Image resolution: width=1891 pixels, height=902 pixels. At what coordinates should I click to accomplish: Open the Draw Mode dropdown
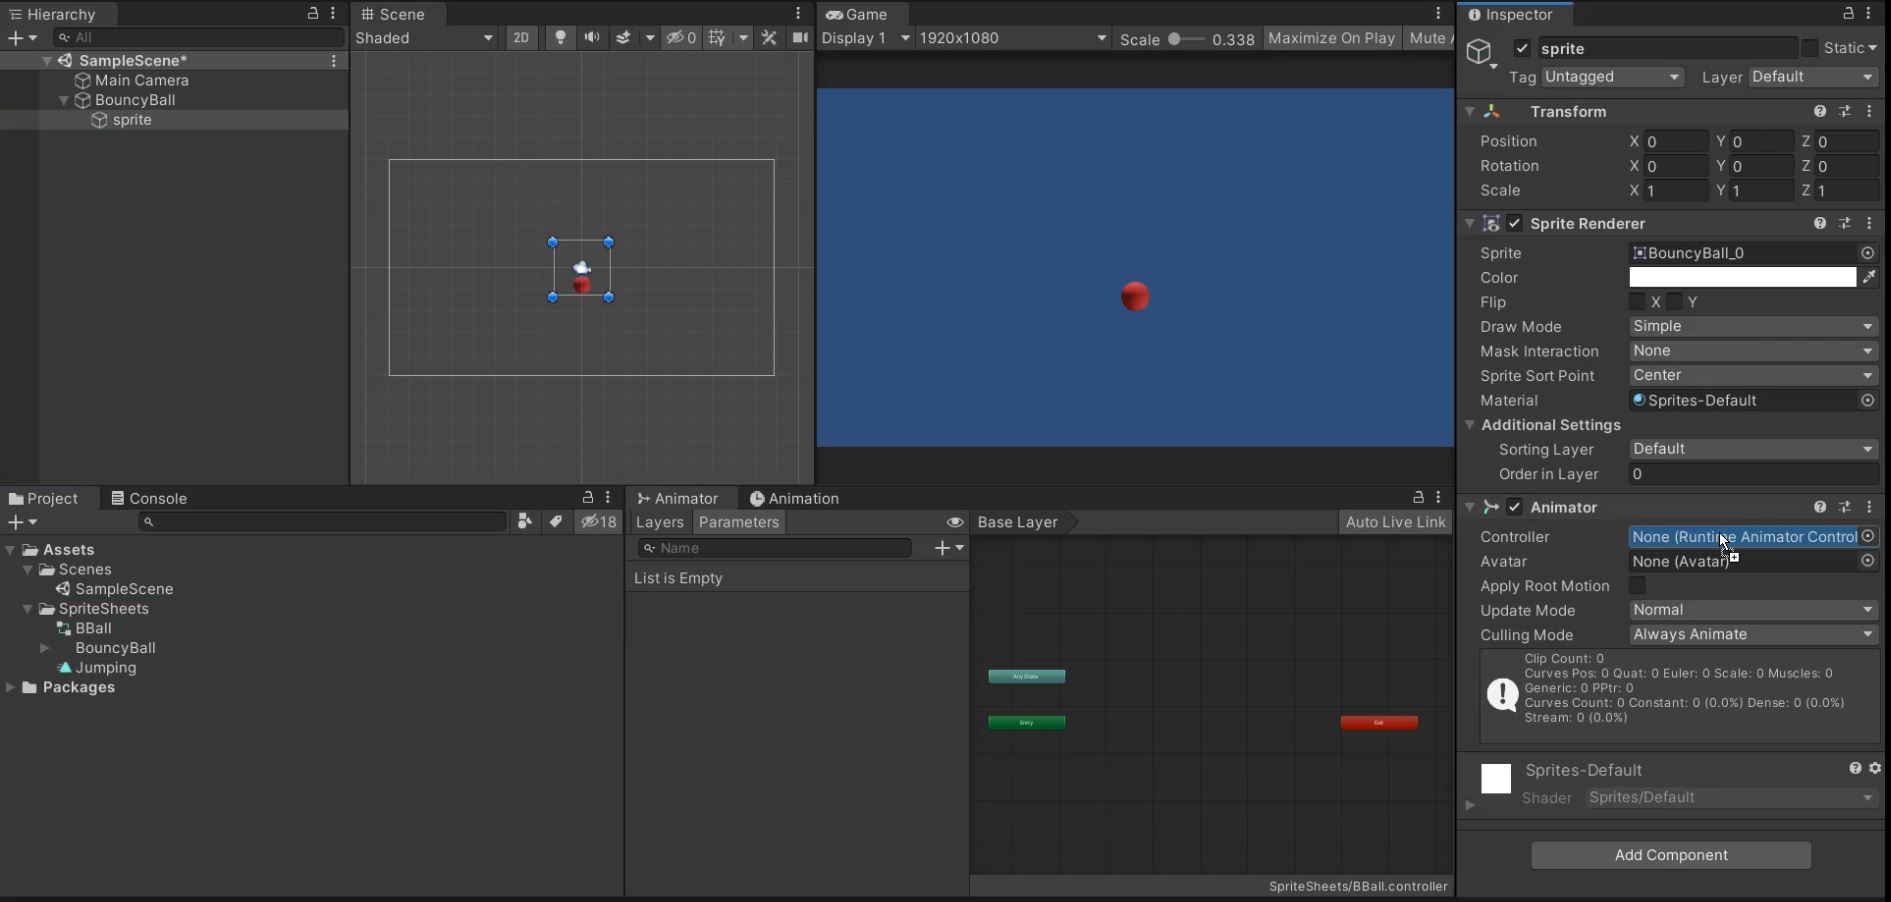click(x=1752, y=327)
